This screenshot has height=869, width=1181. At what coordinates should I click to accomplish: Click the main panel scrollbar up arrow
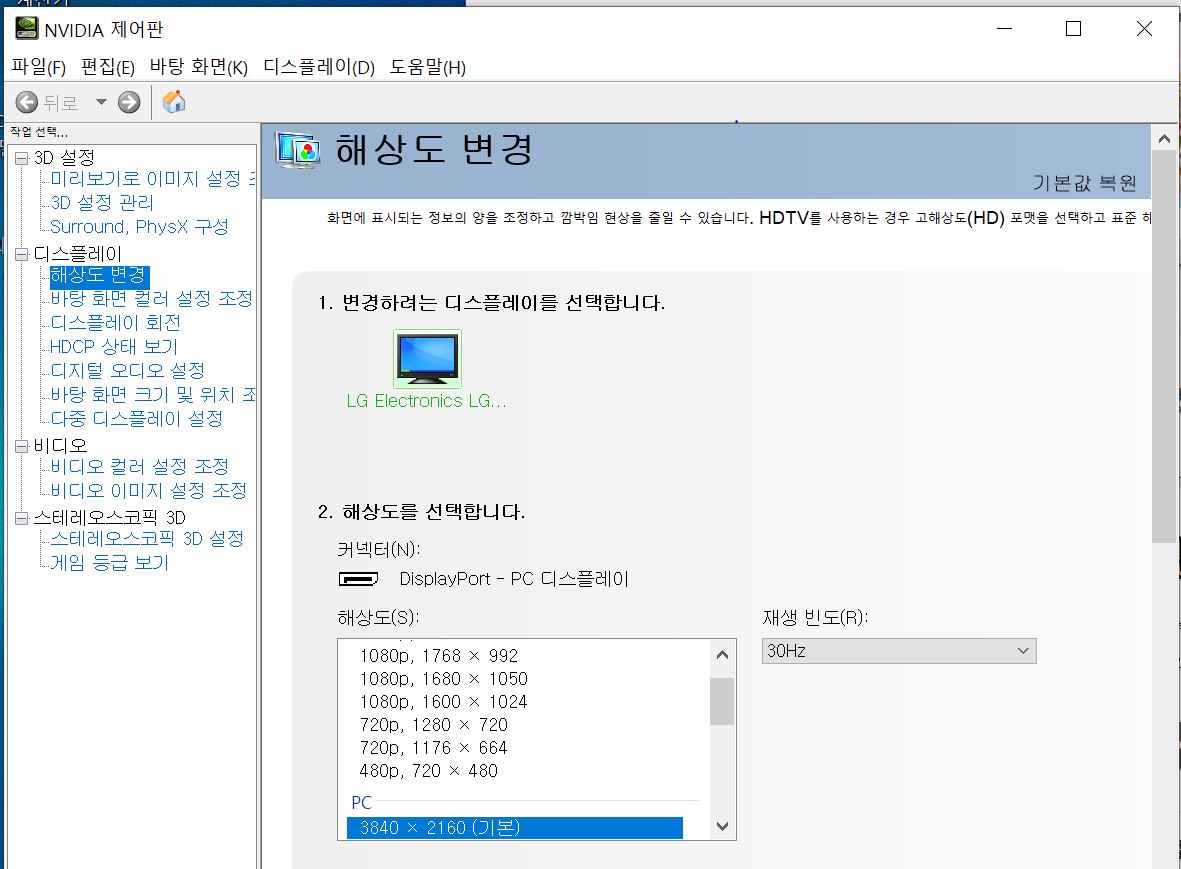coord(1163,138)
